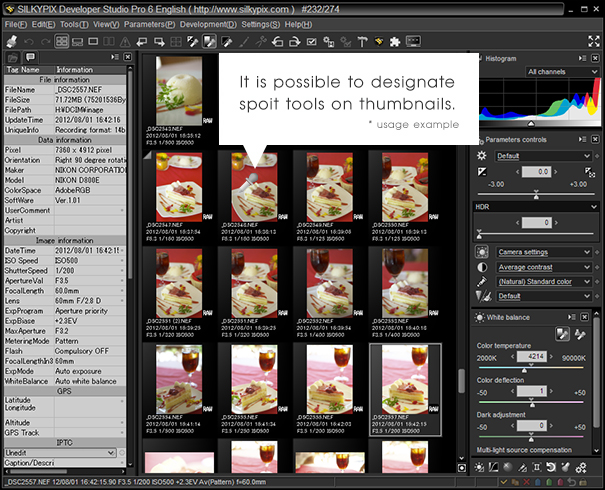Screen dimensions: 605x490
Task: Click the batch development gears icon
Action: point(328,41)
